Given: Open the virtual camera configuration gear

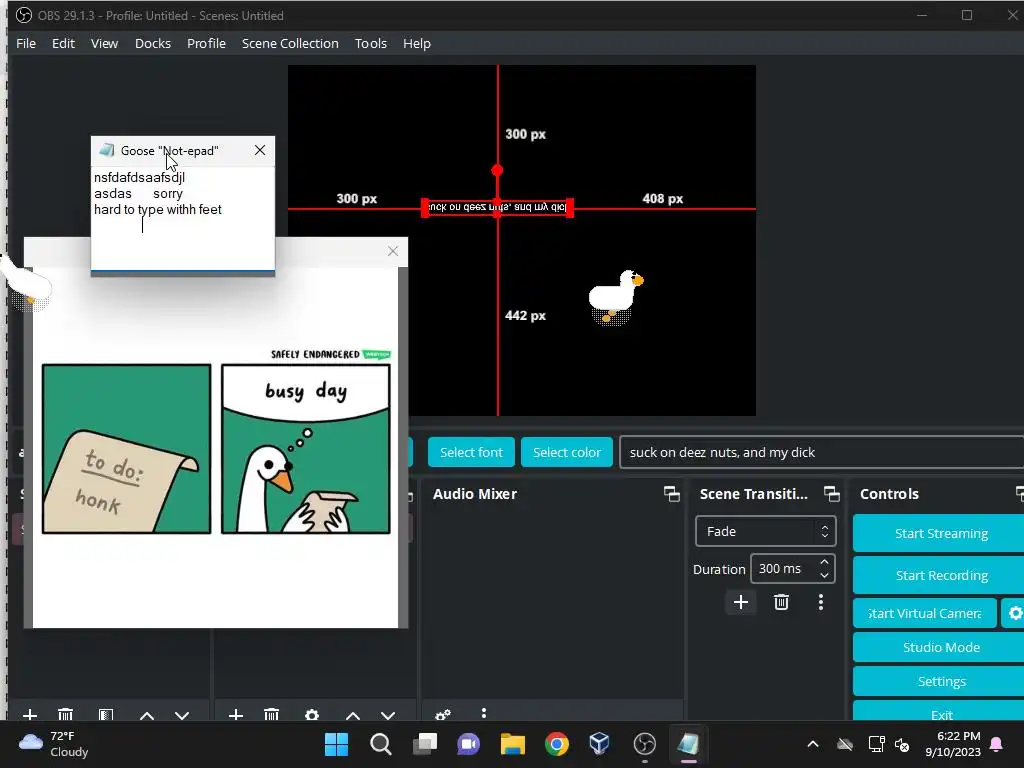Looking at the screenshot, I should (1014, 613).
